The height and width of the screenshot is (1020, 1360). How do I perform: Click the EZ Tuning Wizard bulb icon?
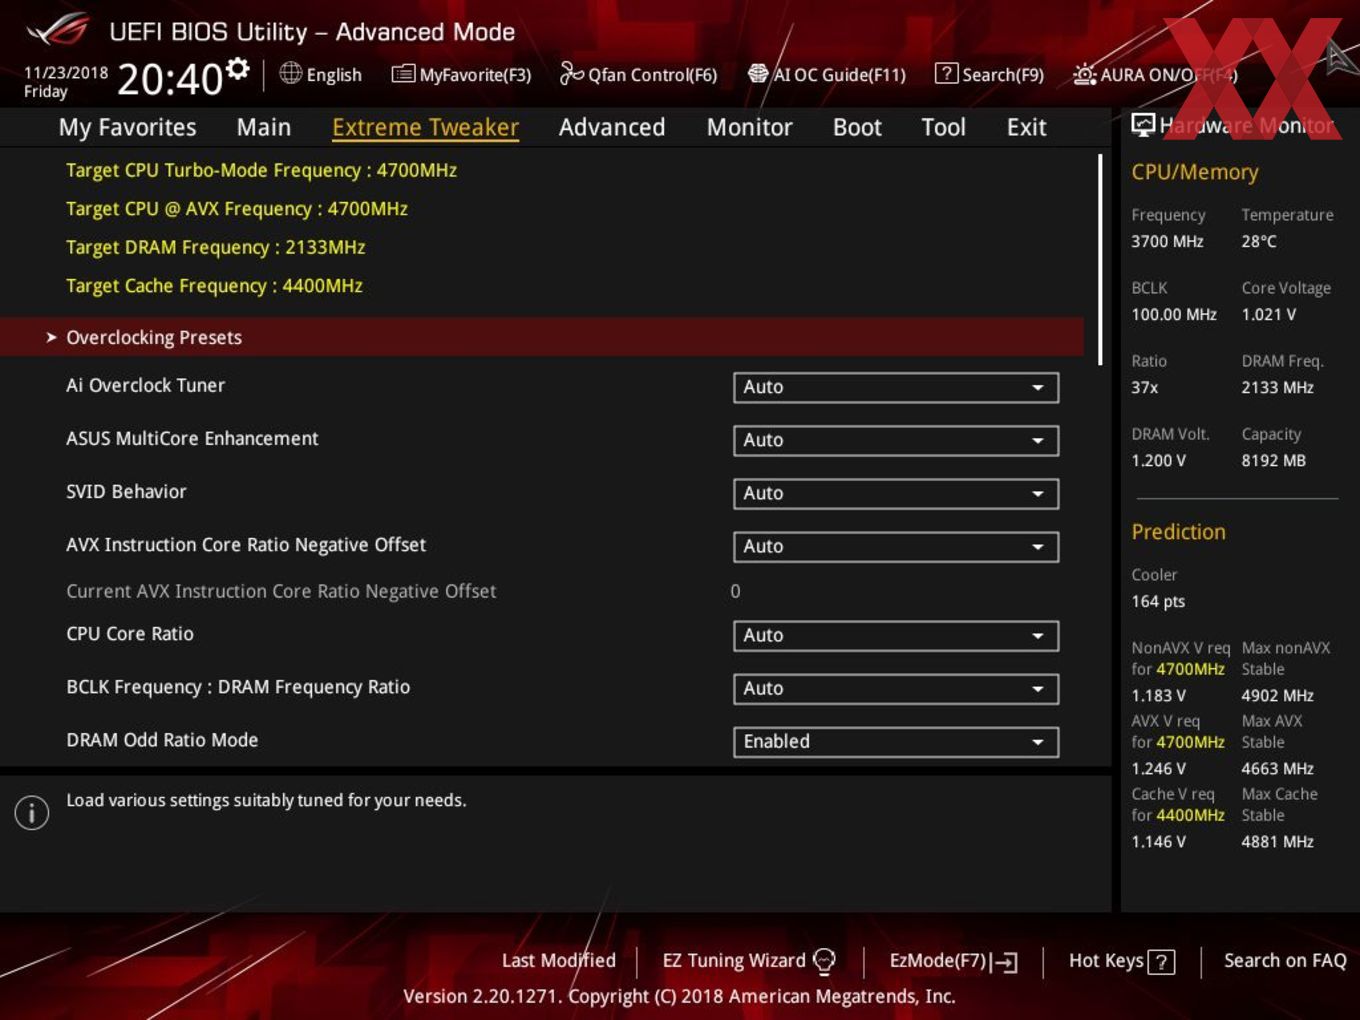[x=824, y=961]
